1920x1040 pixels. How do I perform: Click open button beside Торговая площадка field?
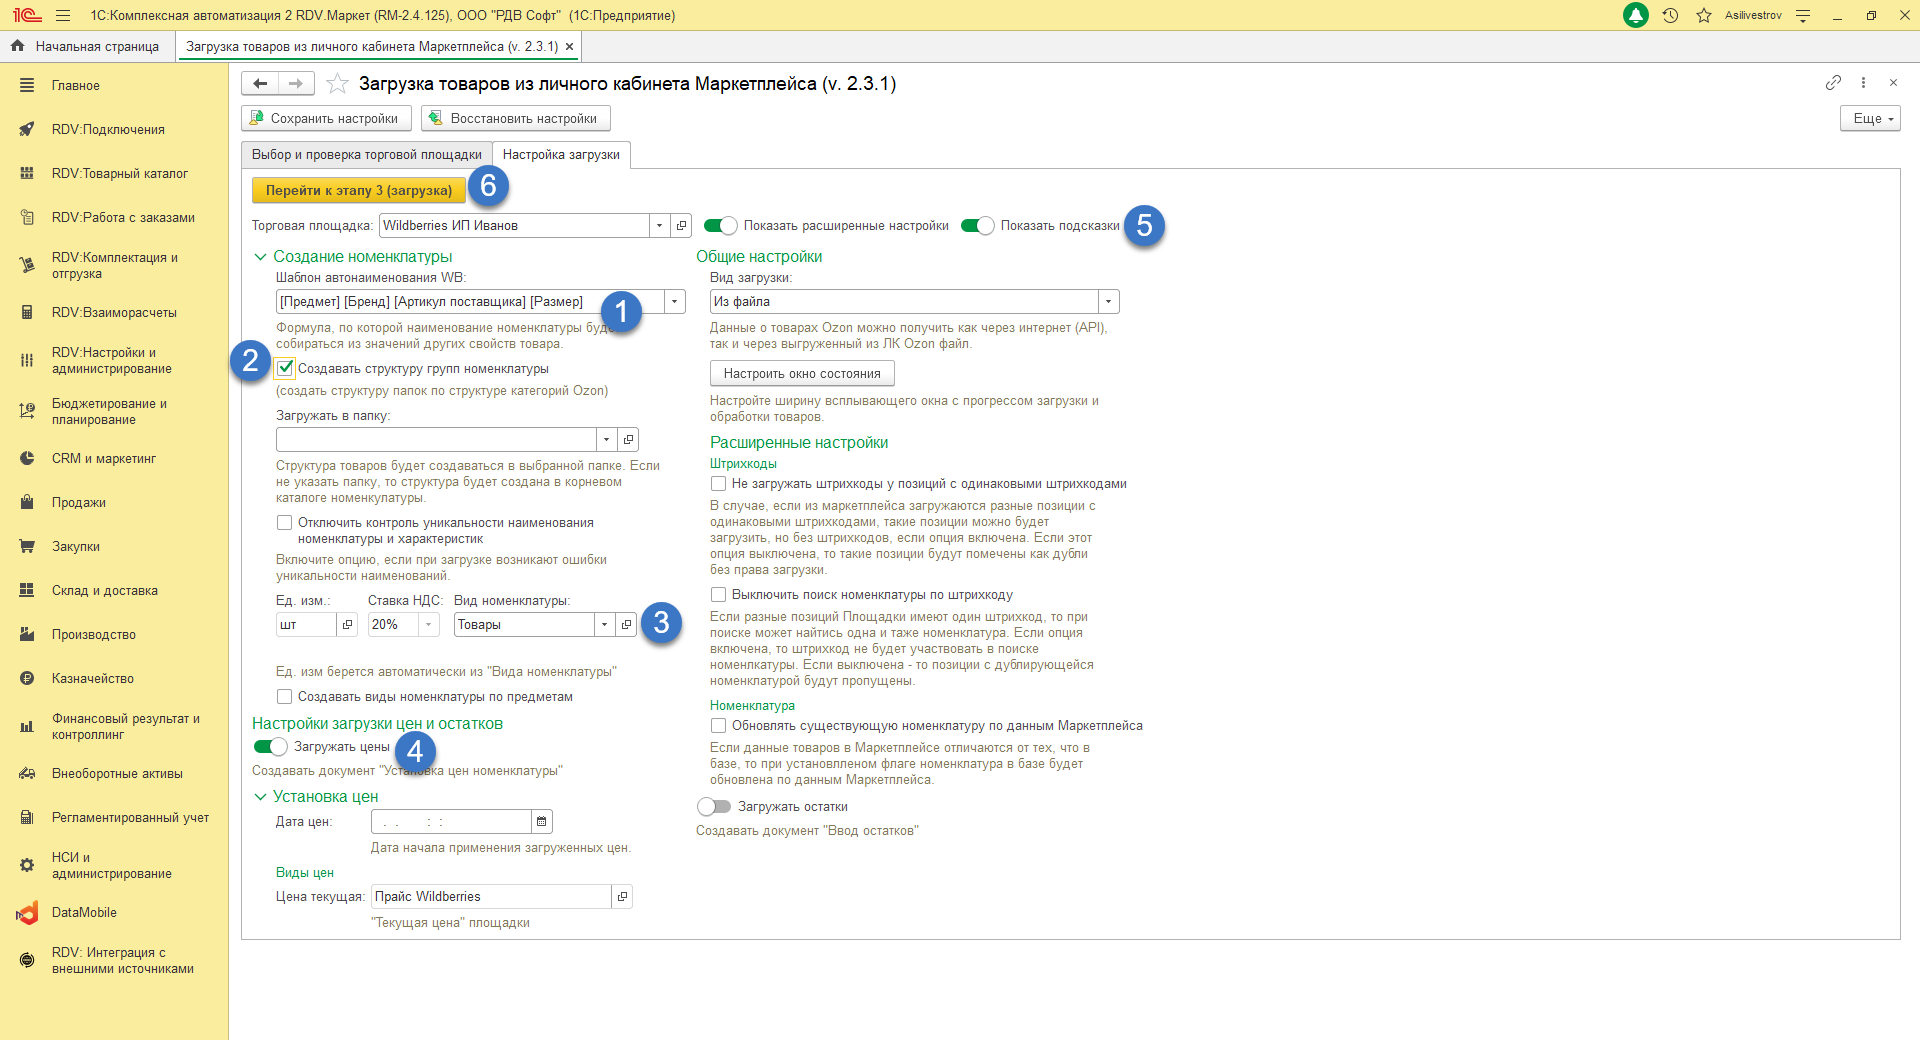(681, 226)
